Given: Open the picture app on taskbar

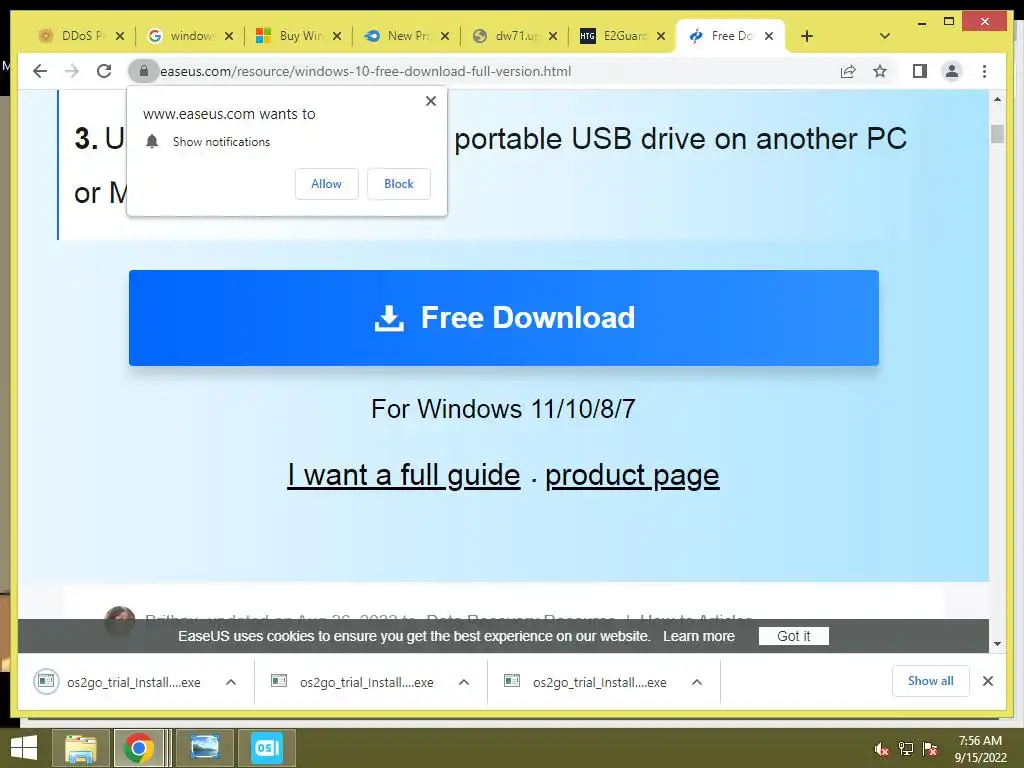Looking at the screenshot, I should point(204,748).
